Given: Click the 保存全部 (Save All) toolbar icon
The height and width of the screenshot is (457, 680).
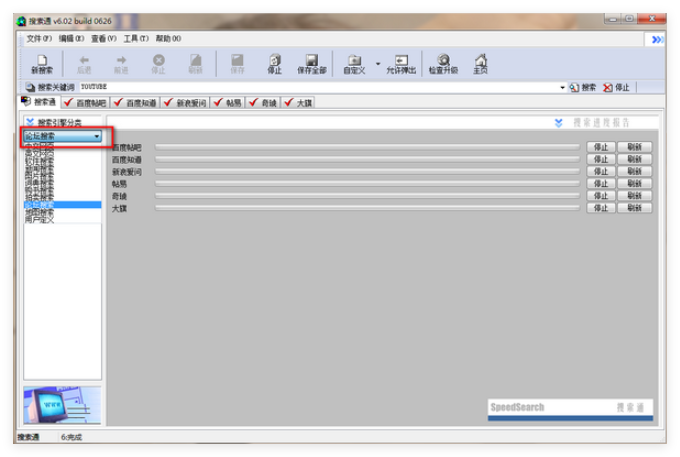Looking at the screenshot, I should (311, 64).
